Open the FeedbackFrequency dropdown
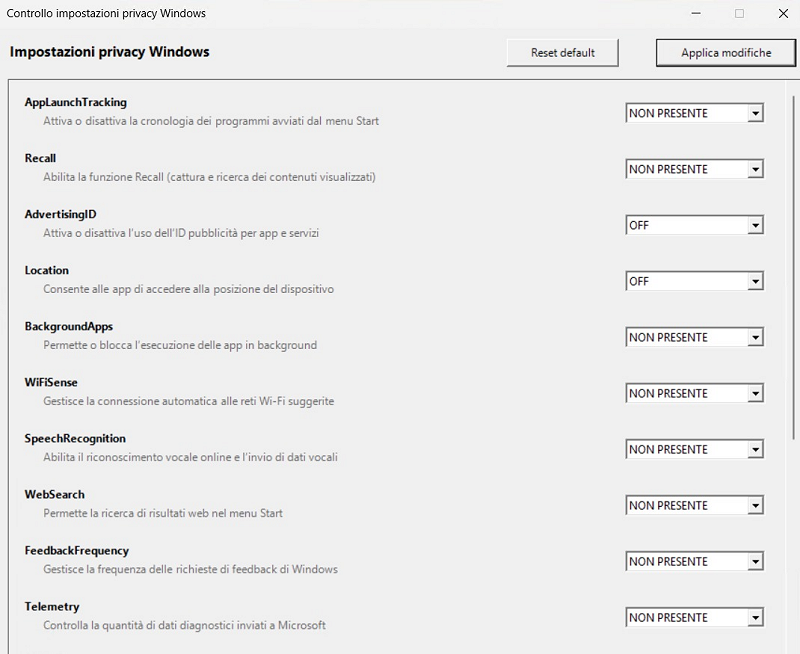800x654 pixels. [694, 562]
